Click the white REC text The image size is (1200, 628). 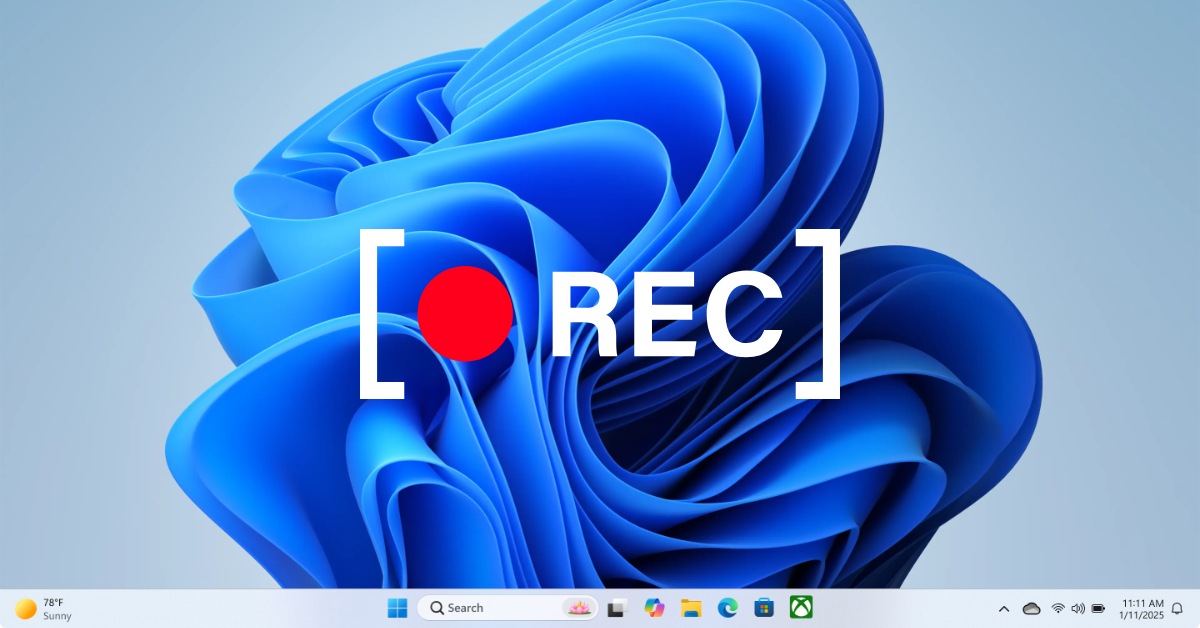[667, 315]
